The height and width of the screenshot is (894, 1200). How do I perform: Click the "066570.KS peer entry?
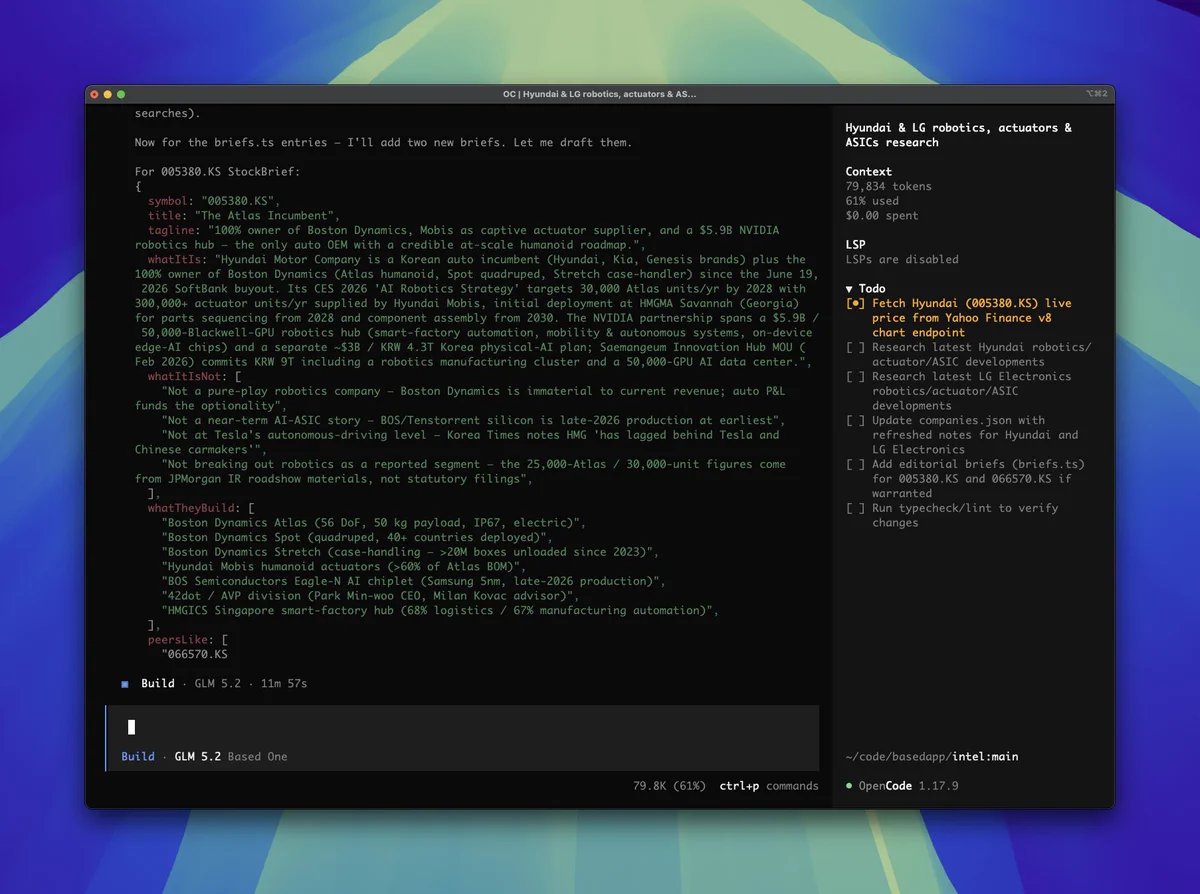(194, 655)
